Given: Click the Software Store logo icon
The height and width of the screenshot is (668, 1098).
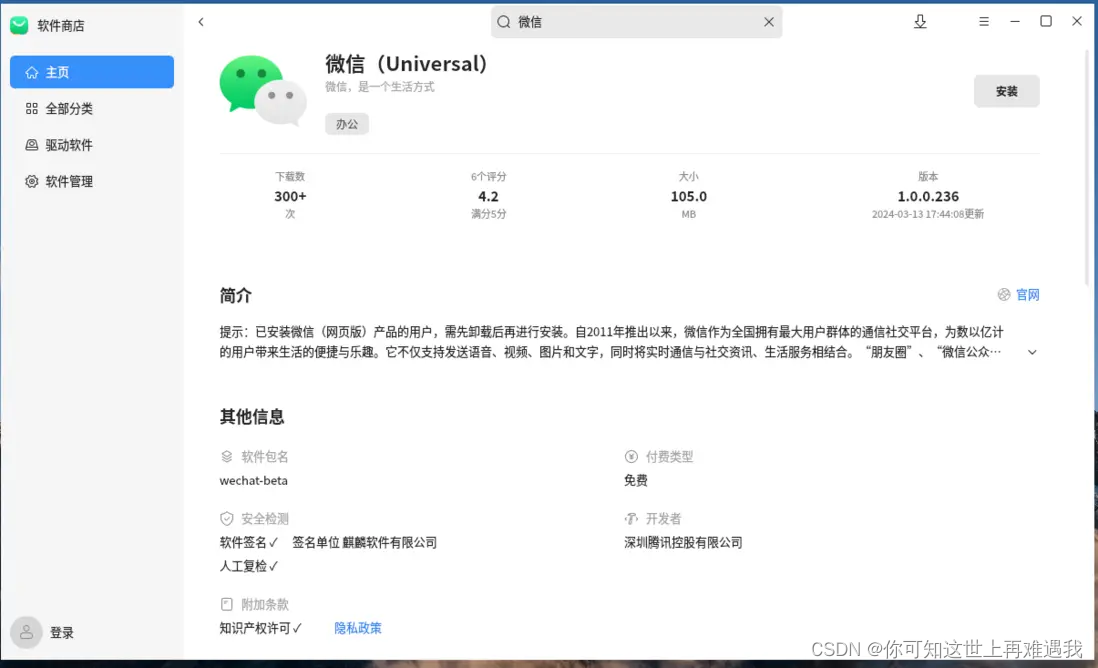Looking at the screenshot, I should 19,26.
